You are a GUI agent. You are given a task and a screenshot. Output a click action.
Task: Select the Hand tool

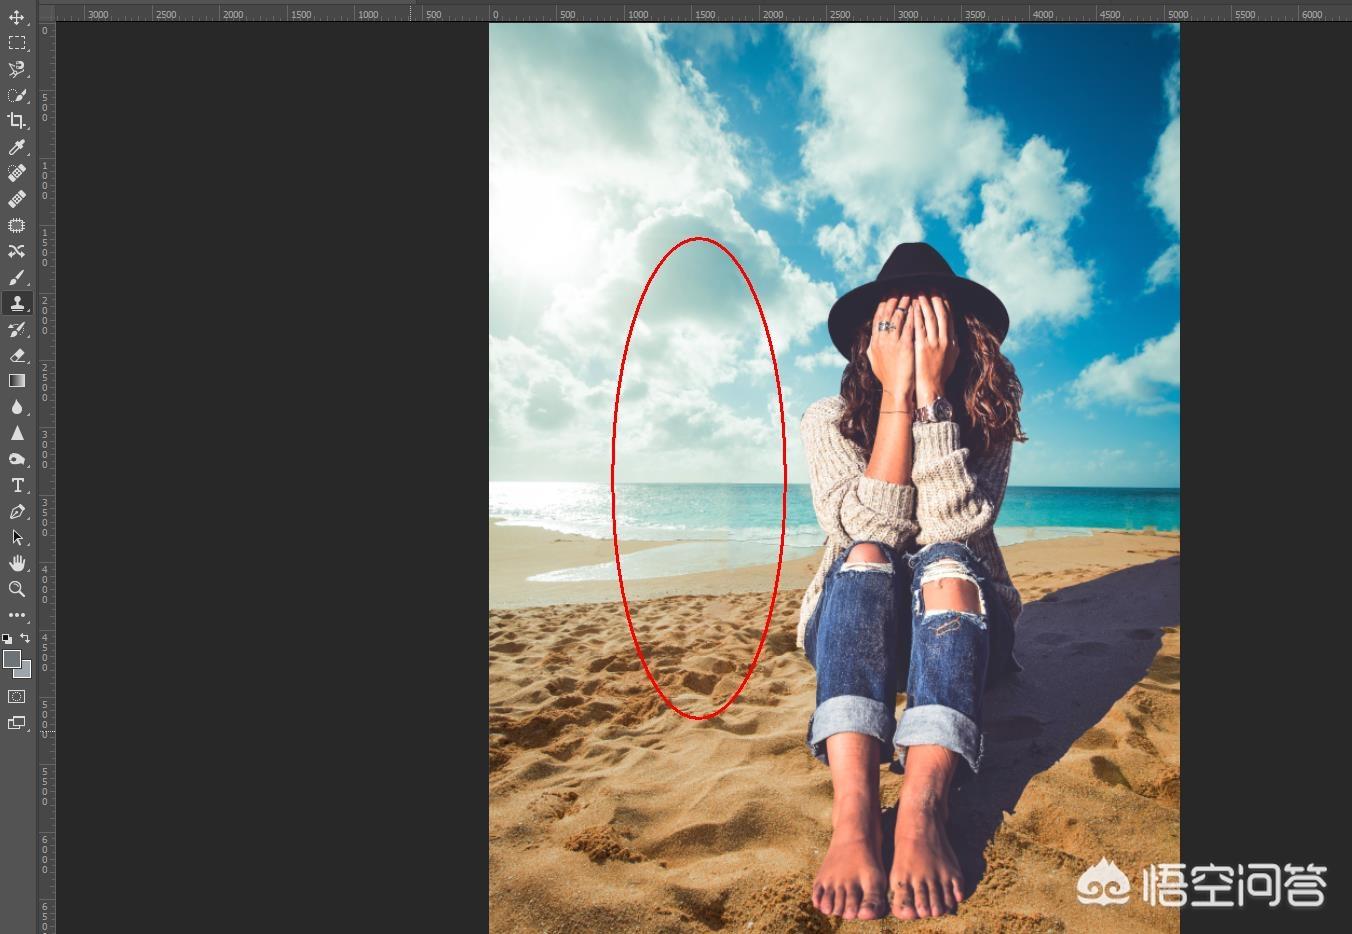pos(17,563)
